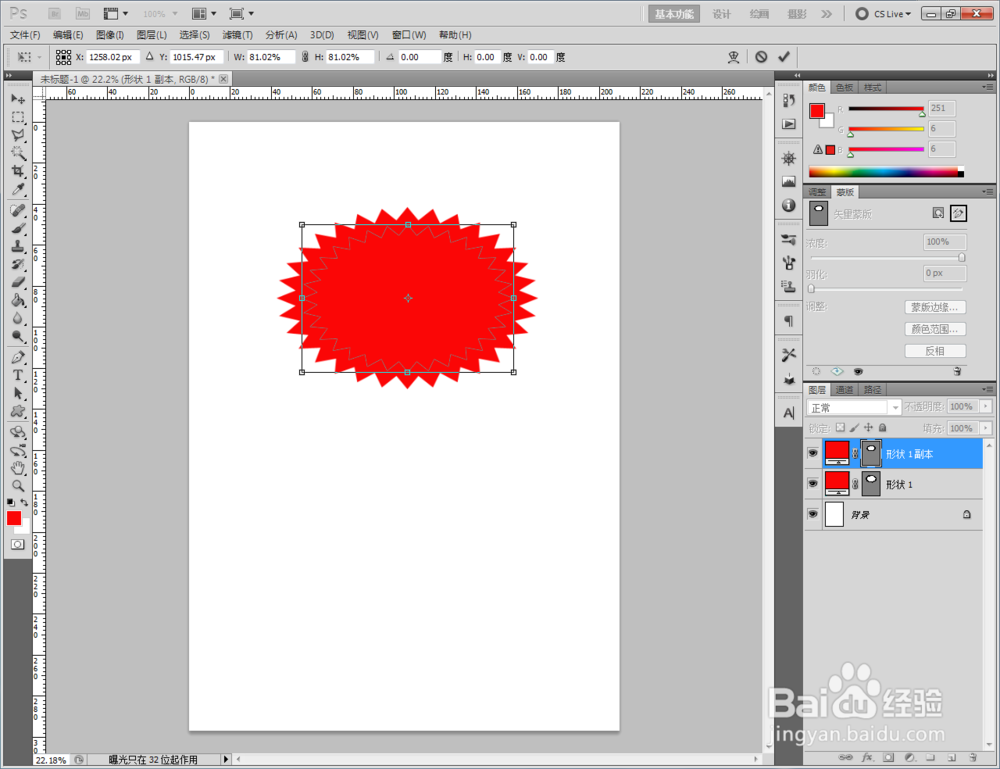The image size is (1000, 769).
Task: Hide the 形状 1 layer
Action: tap(812, 484)
